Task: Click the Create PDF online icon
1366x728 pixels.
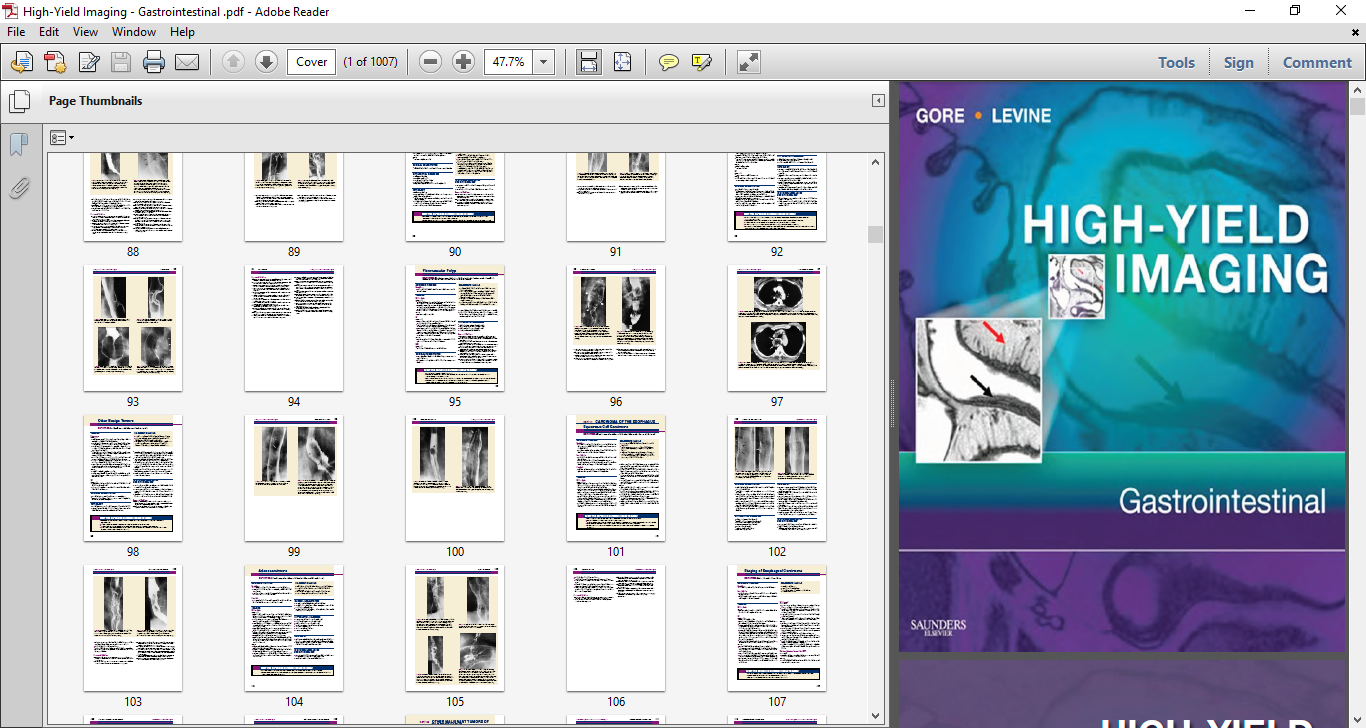Action: [x=54, y=62]
